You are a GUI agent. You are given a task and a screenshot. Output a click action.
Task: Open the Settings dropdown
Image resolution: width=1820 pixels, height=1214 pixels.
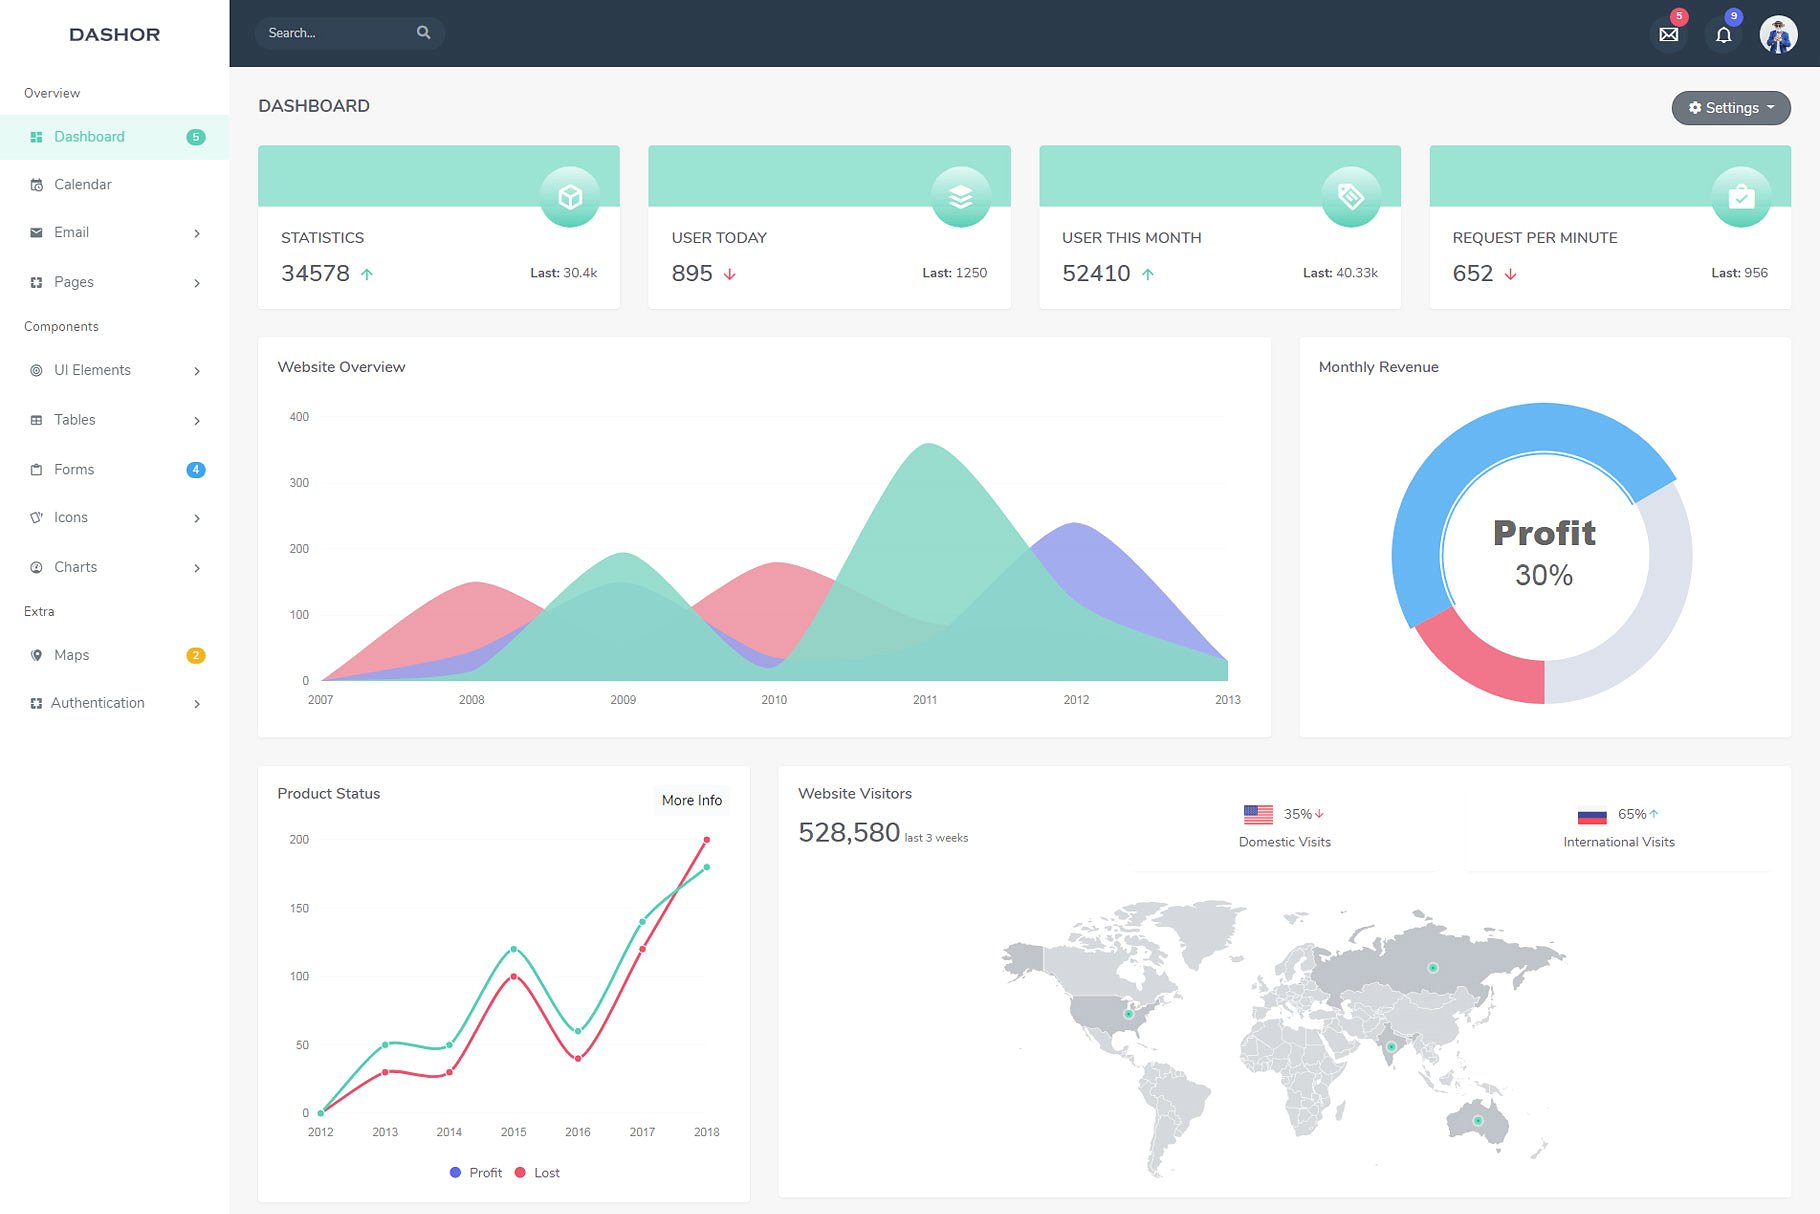pyautogui.click(x=1730, y=108)
